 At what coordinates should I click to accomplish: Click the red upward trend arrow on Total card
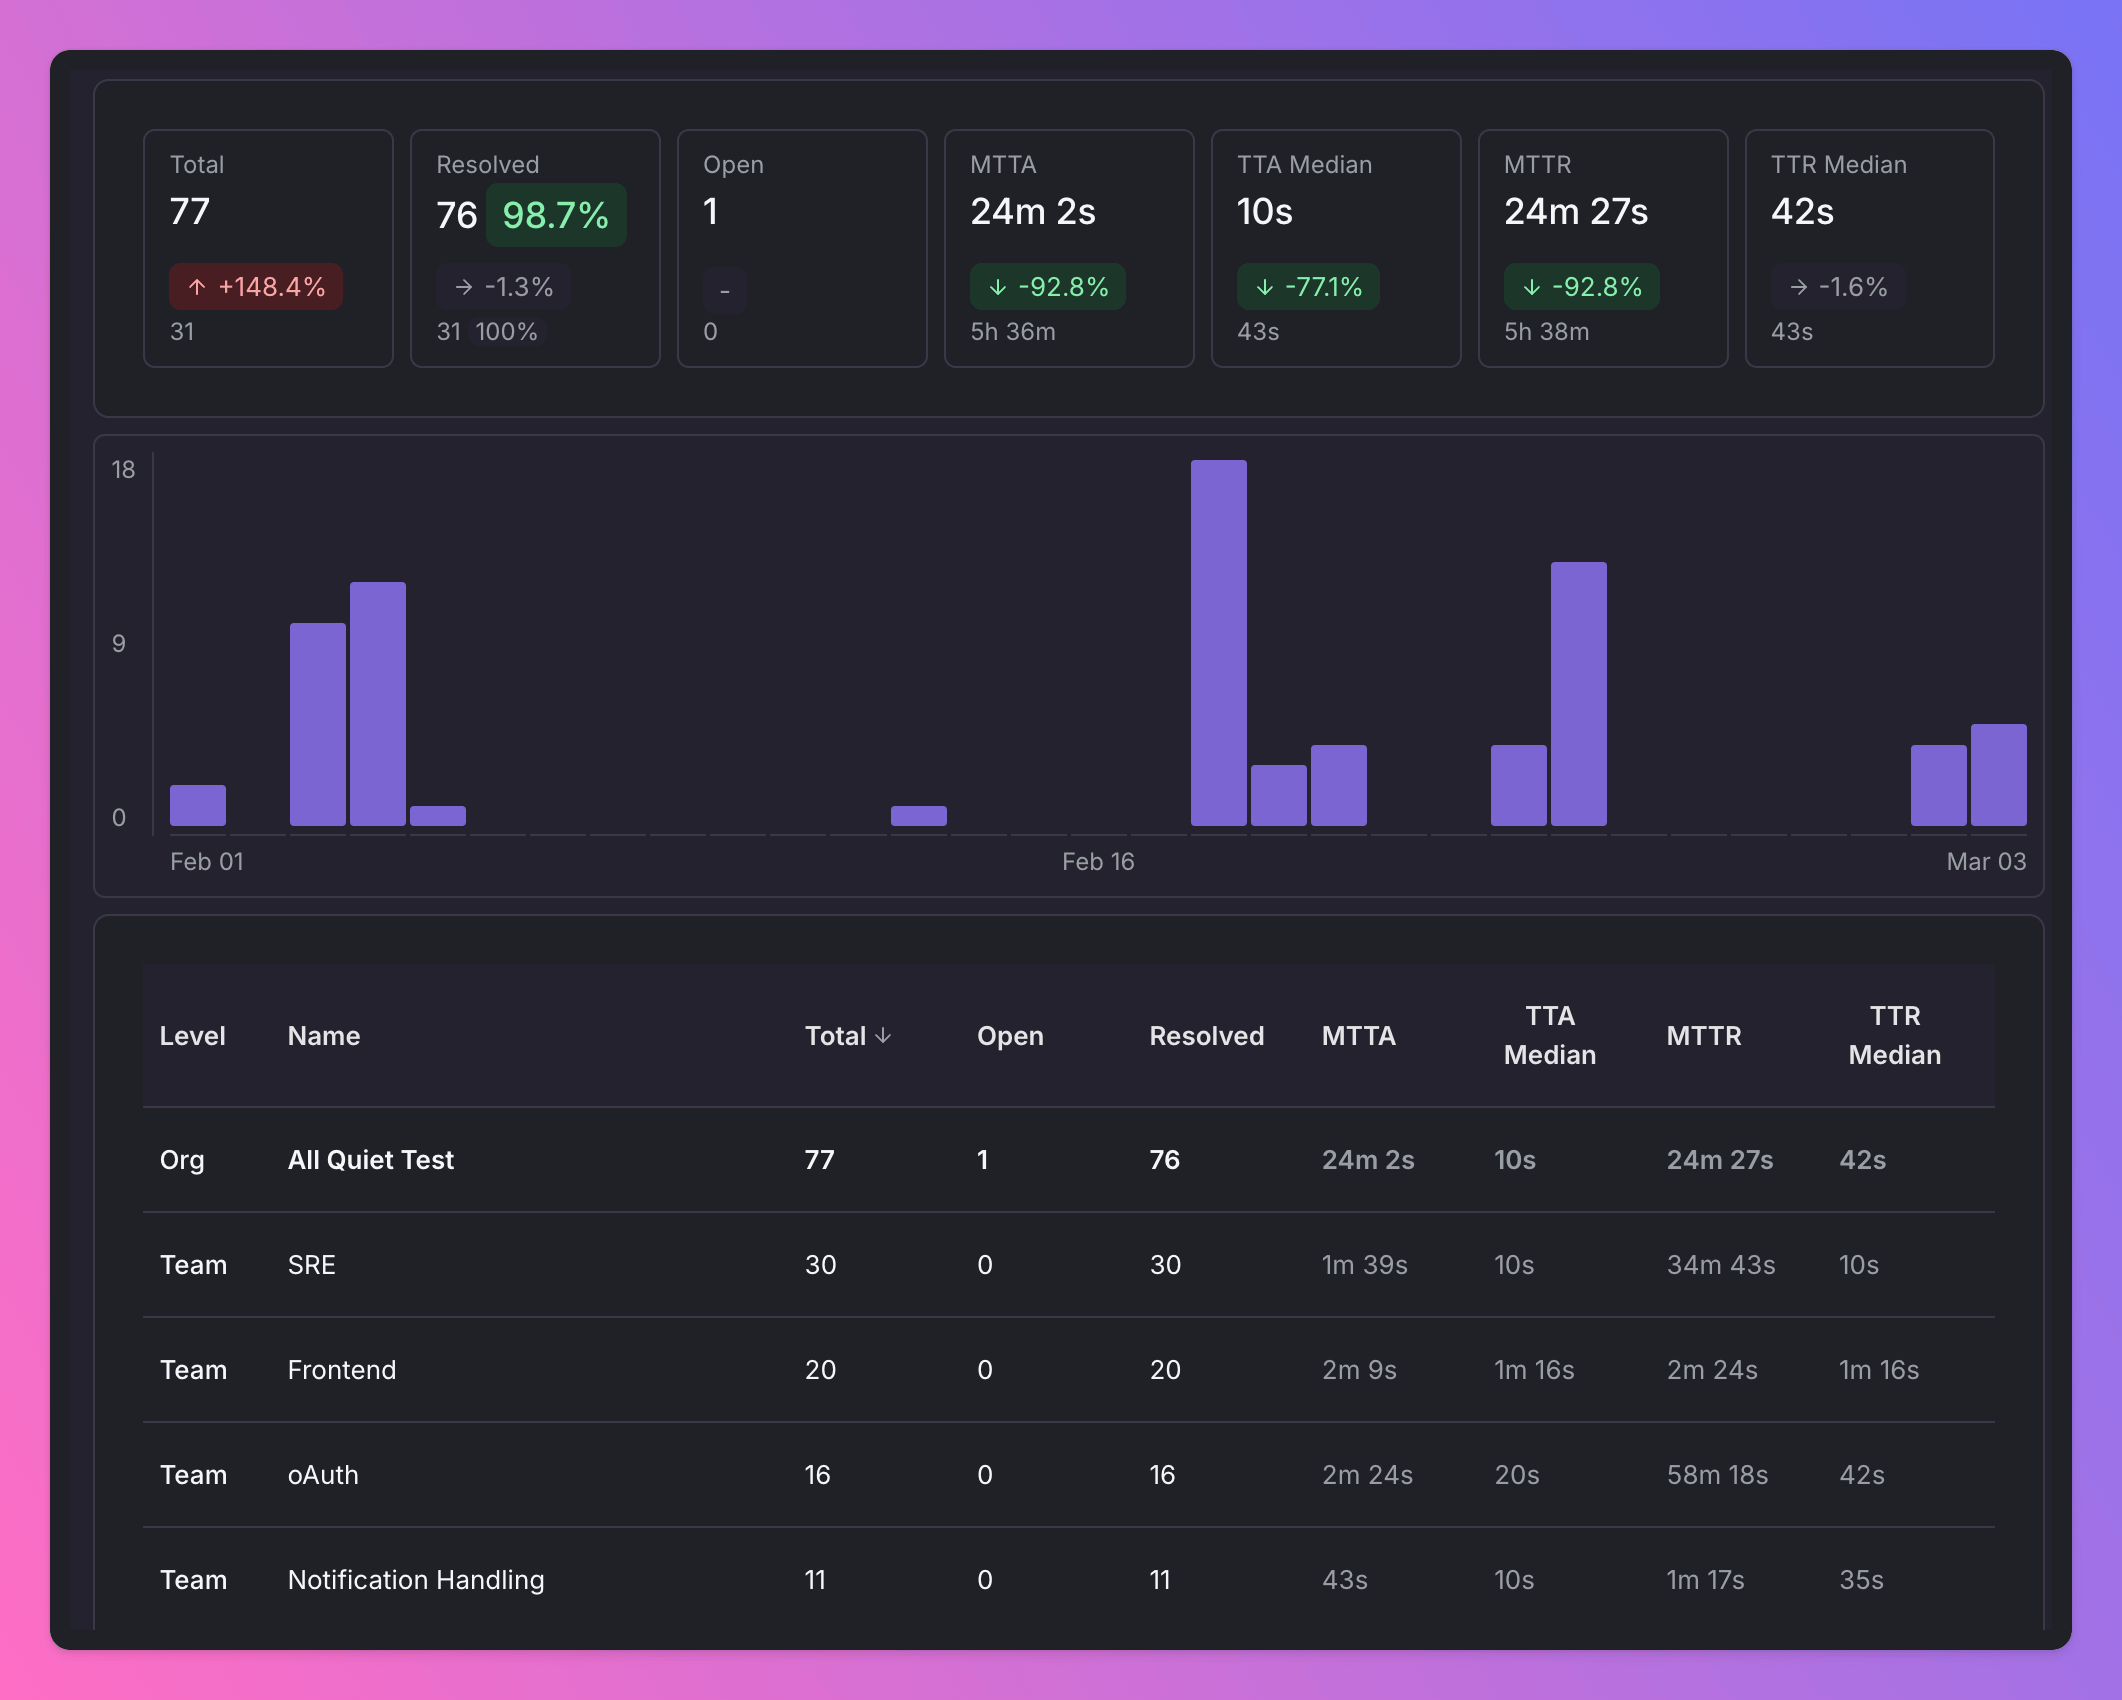pos(198,287)
